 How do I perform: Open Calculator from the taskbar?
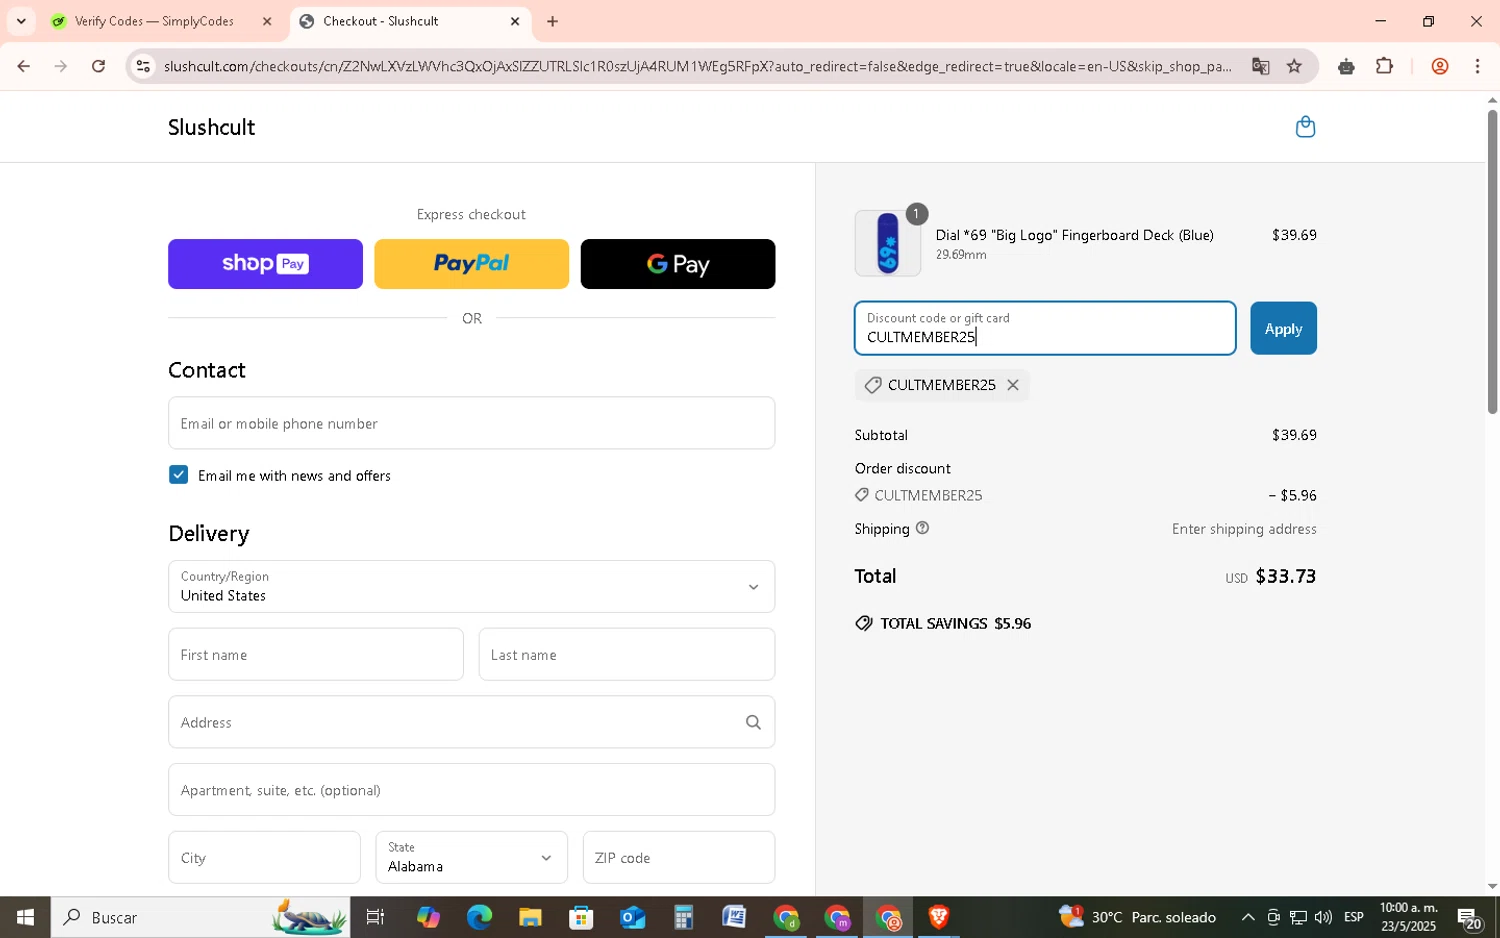tap(683, 917)
